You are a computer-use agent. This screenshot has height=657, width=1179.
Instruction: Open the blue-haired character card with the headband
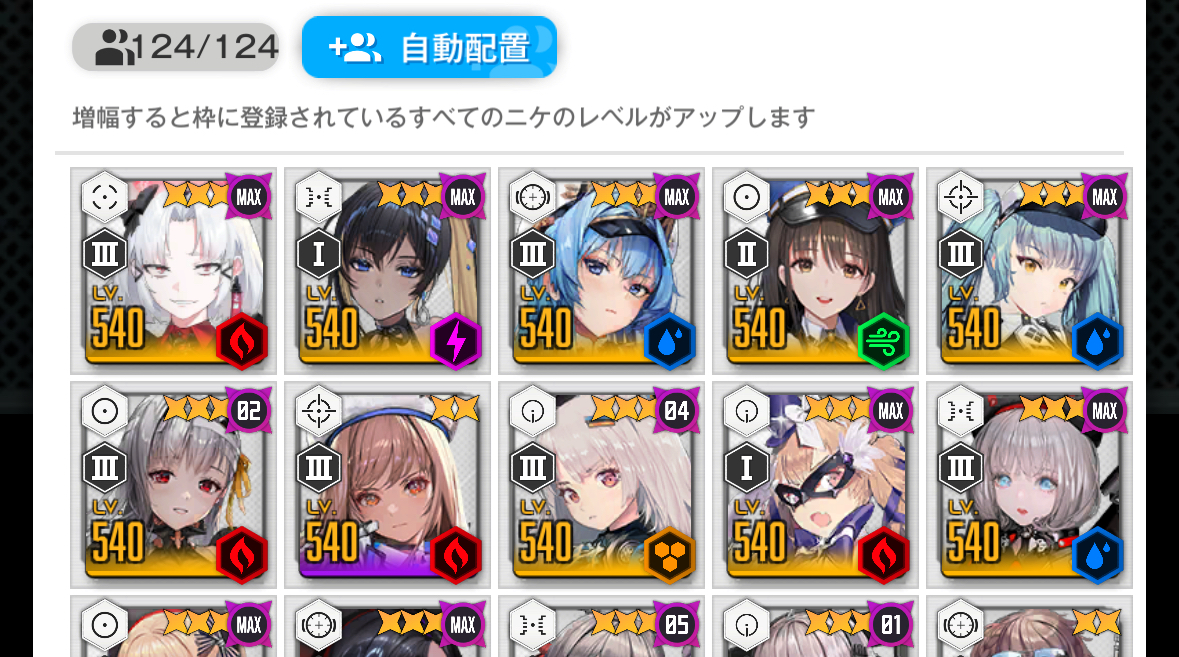tap(602, 271)
